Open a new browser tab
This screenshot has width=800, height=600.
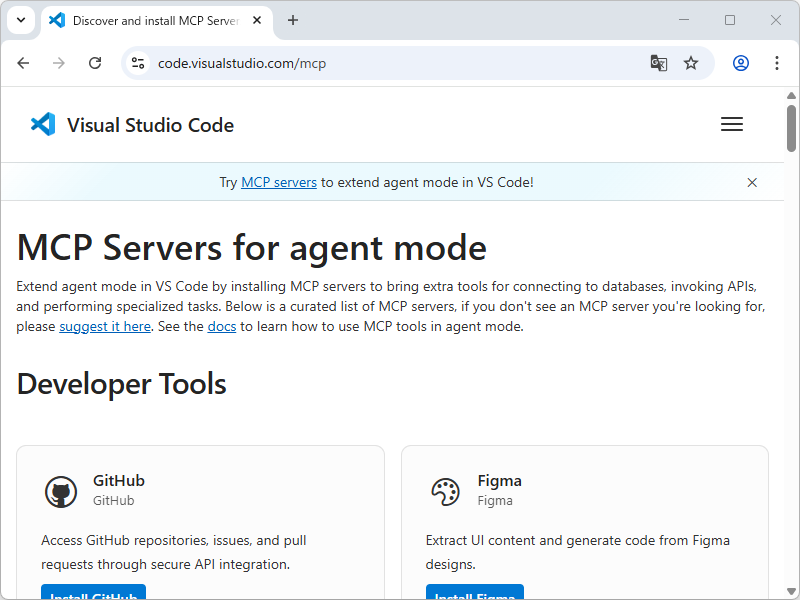pos(293,20)
